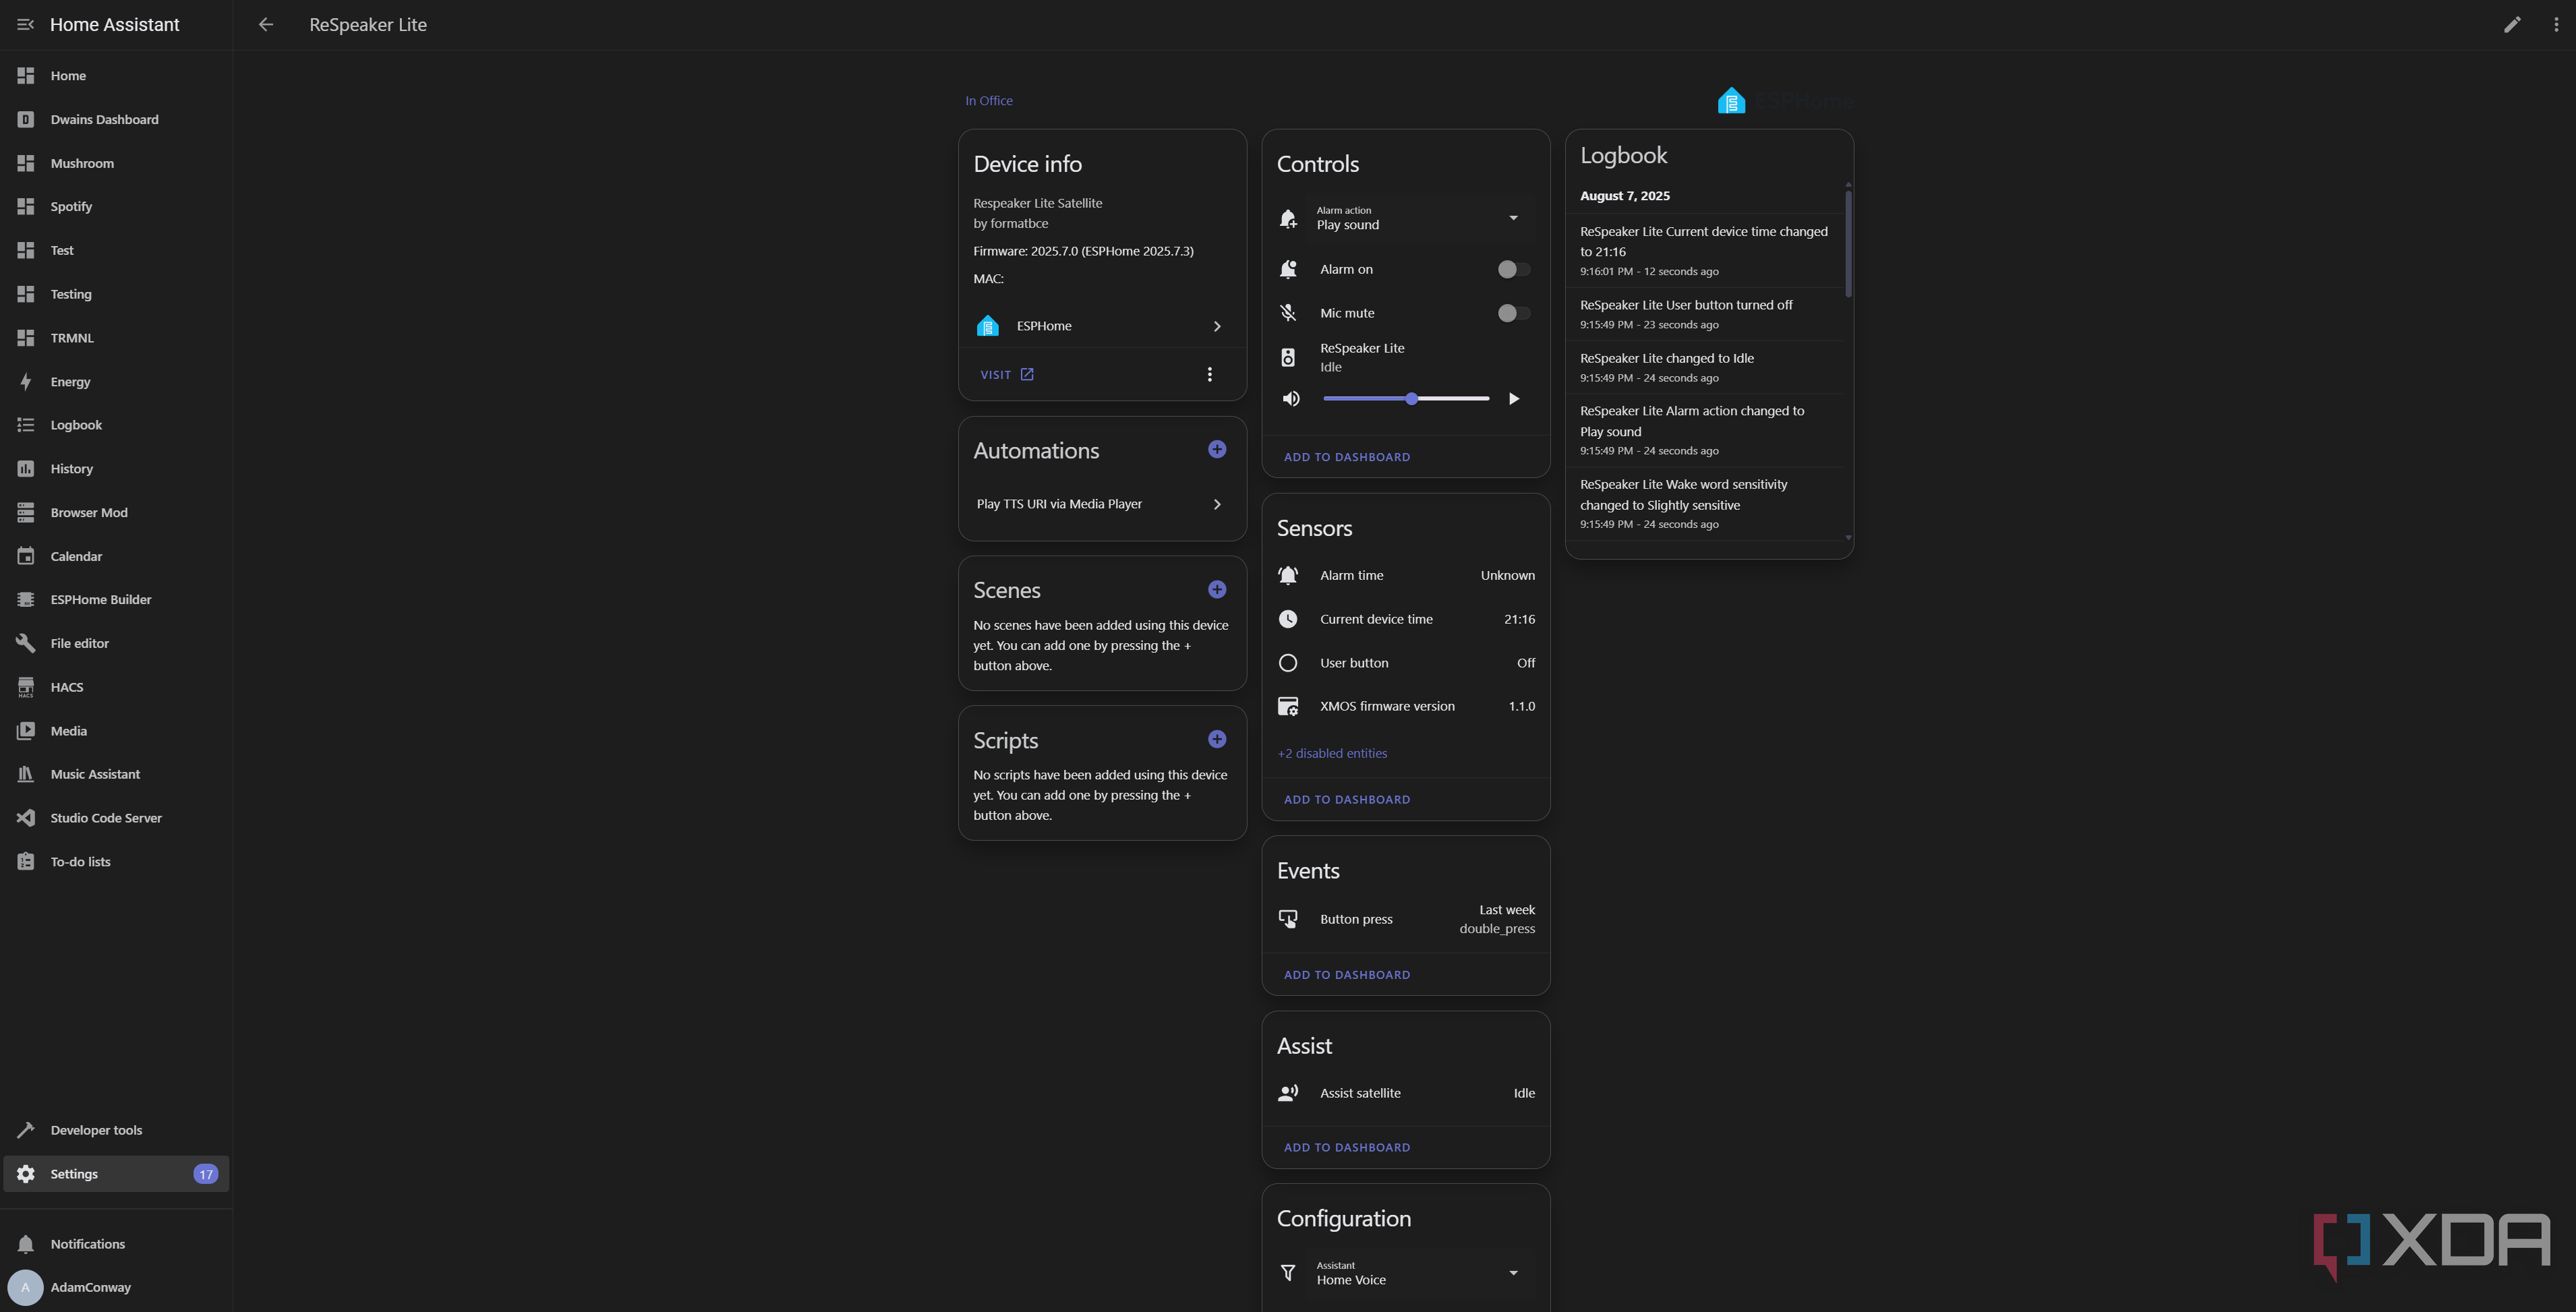Click the ESPHome logo at top right

click(1785, 100)
